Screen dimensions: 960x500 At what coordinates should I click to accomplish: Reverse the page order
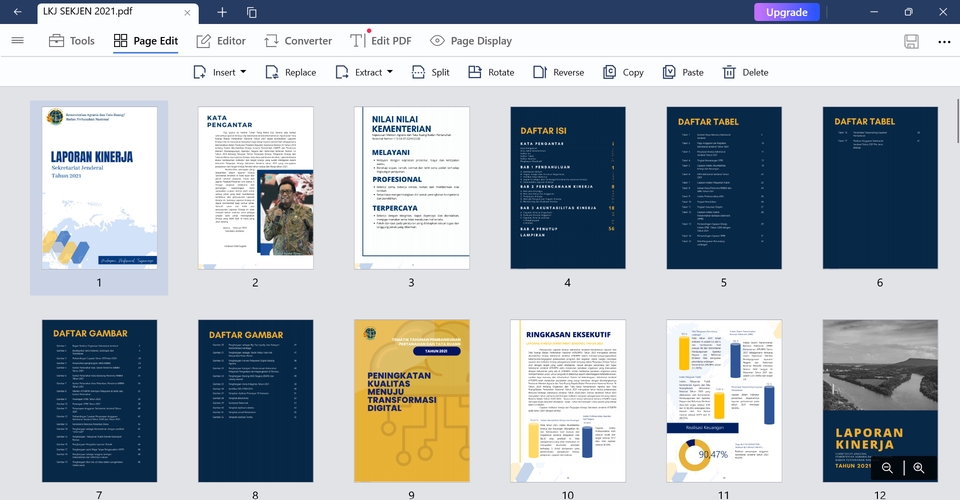pyautogui.click(x=558, y=72)
